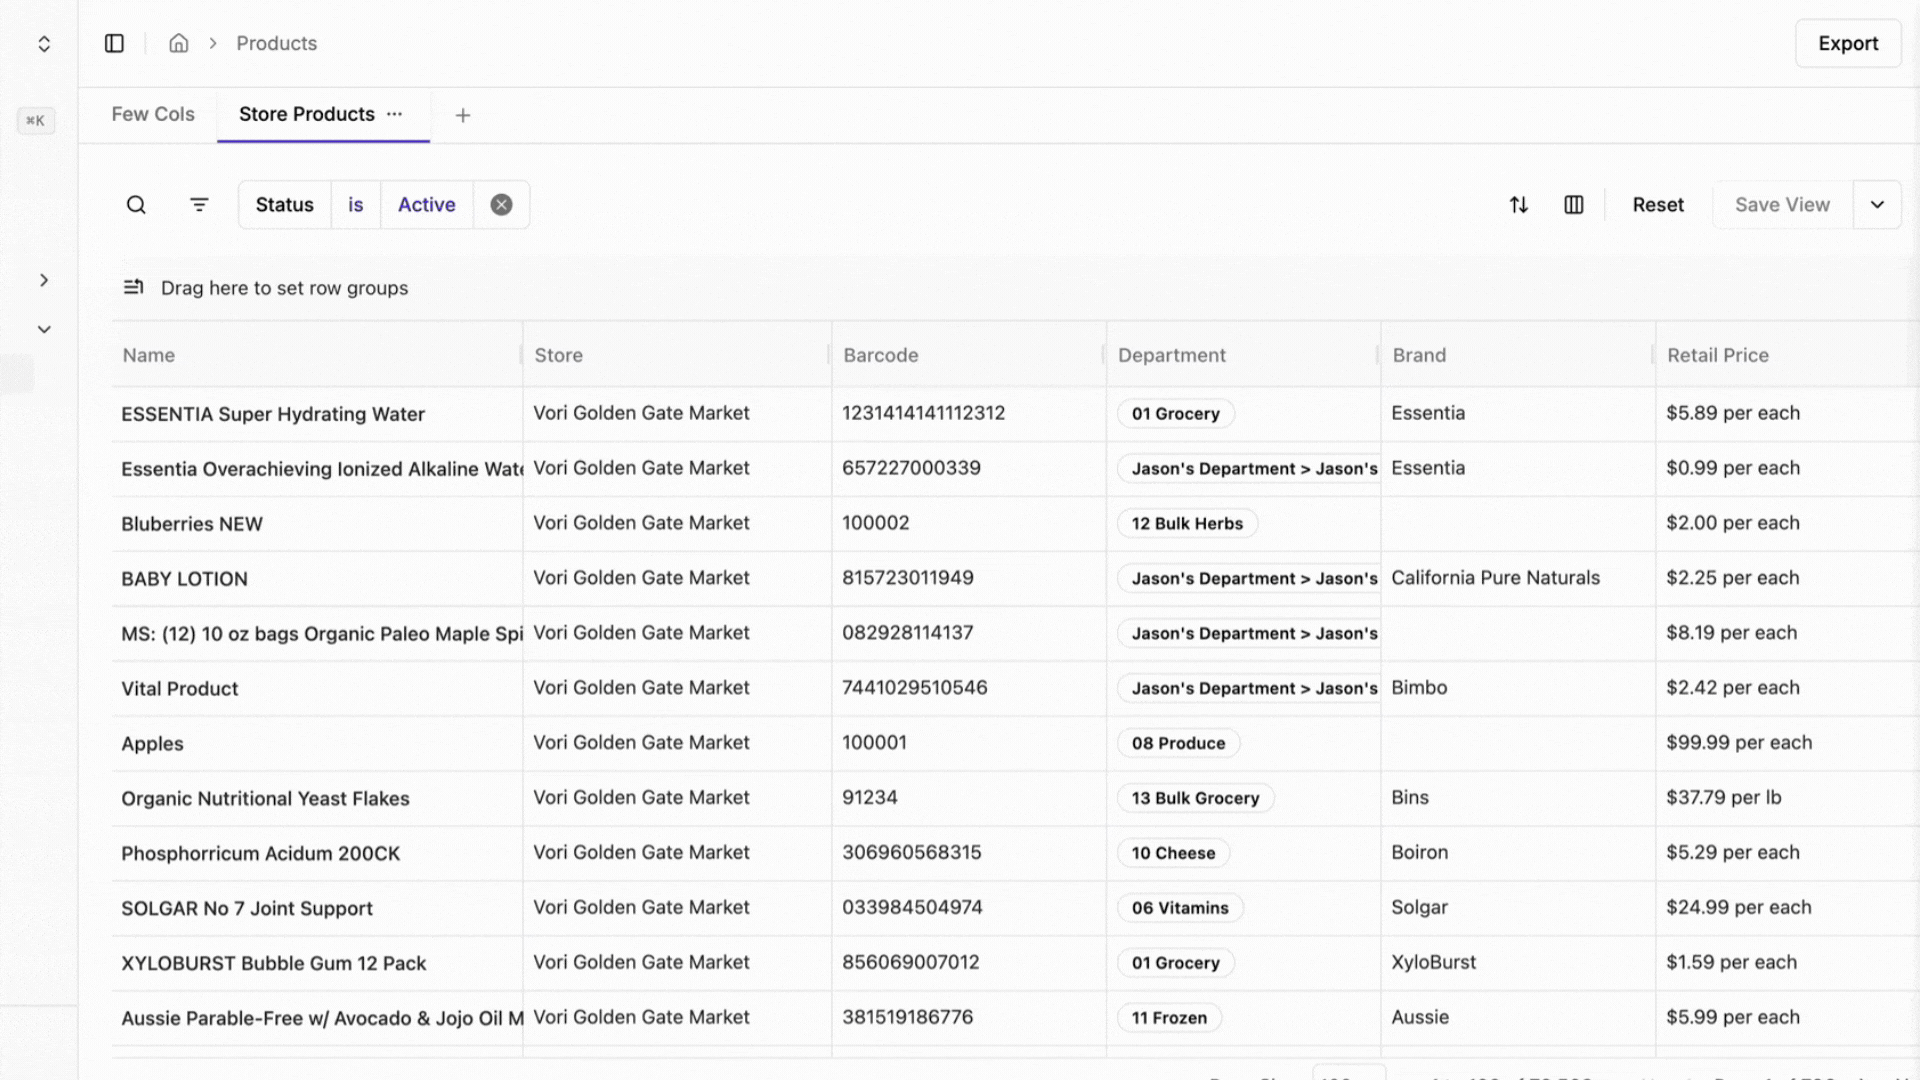
Task: Open the columns layout icon
Action: (1573, 205)
